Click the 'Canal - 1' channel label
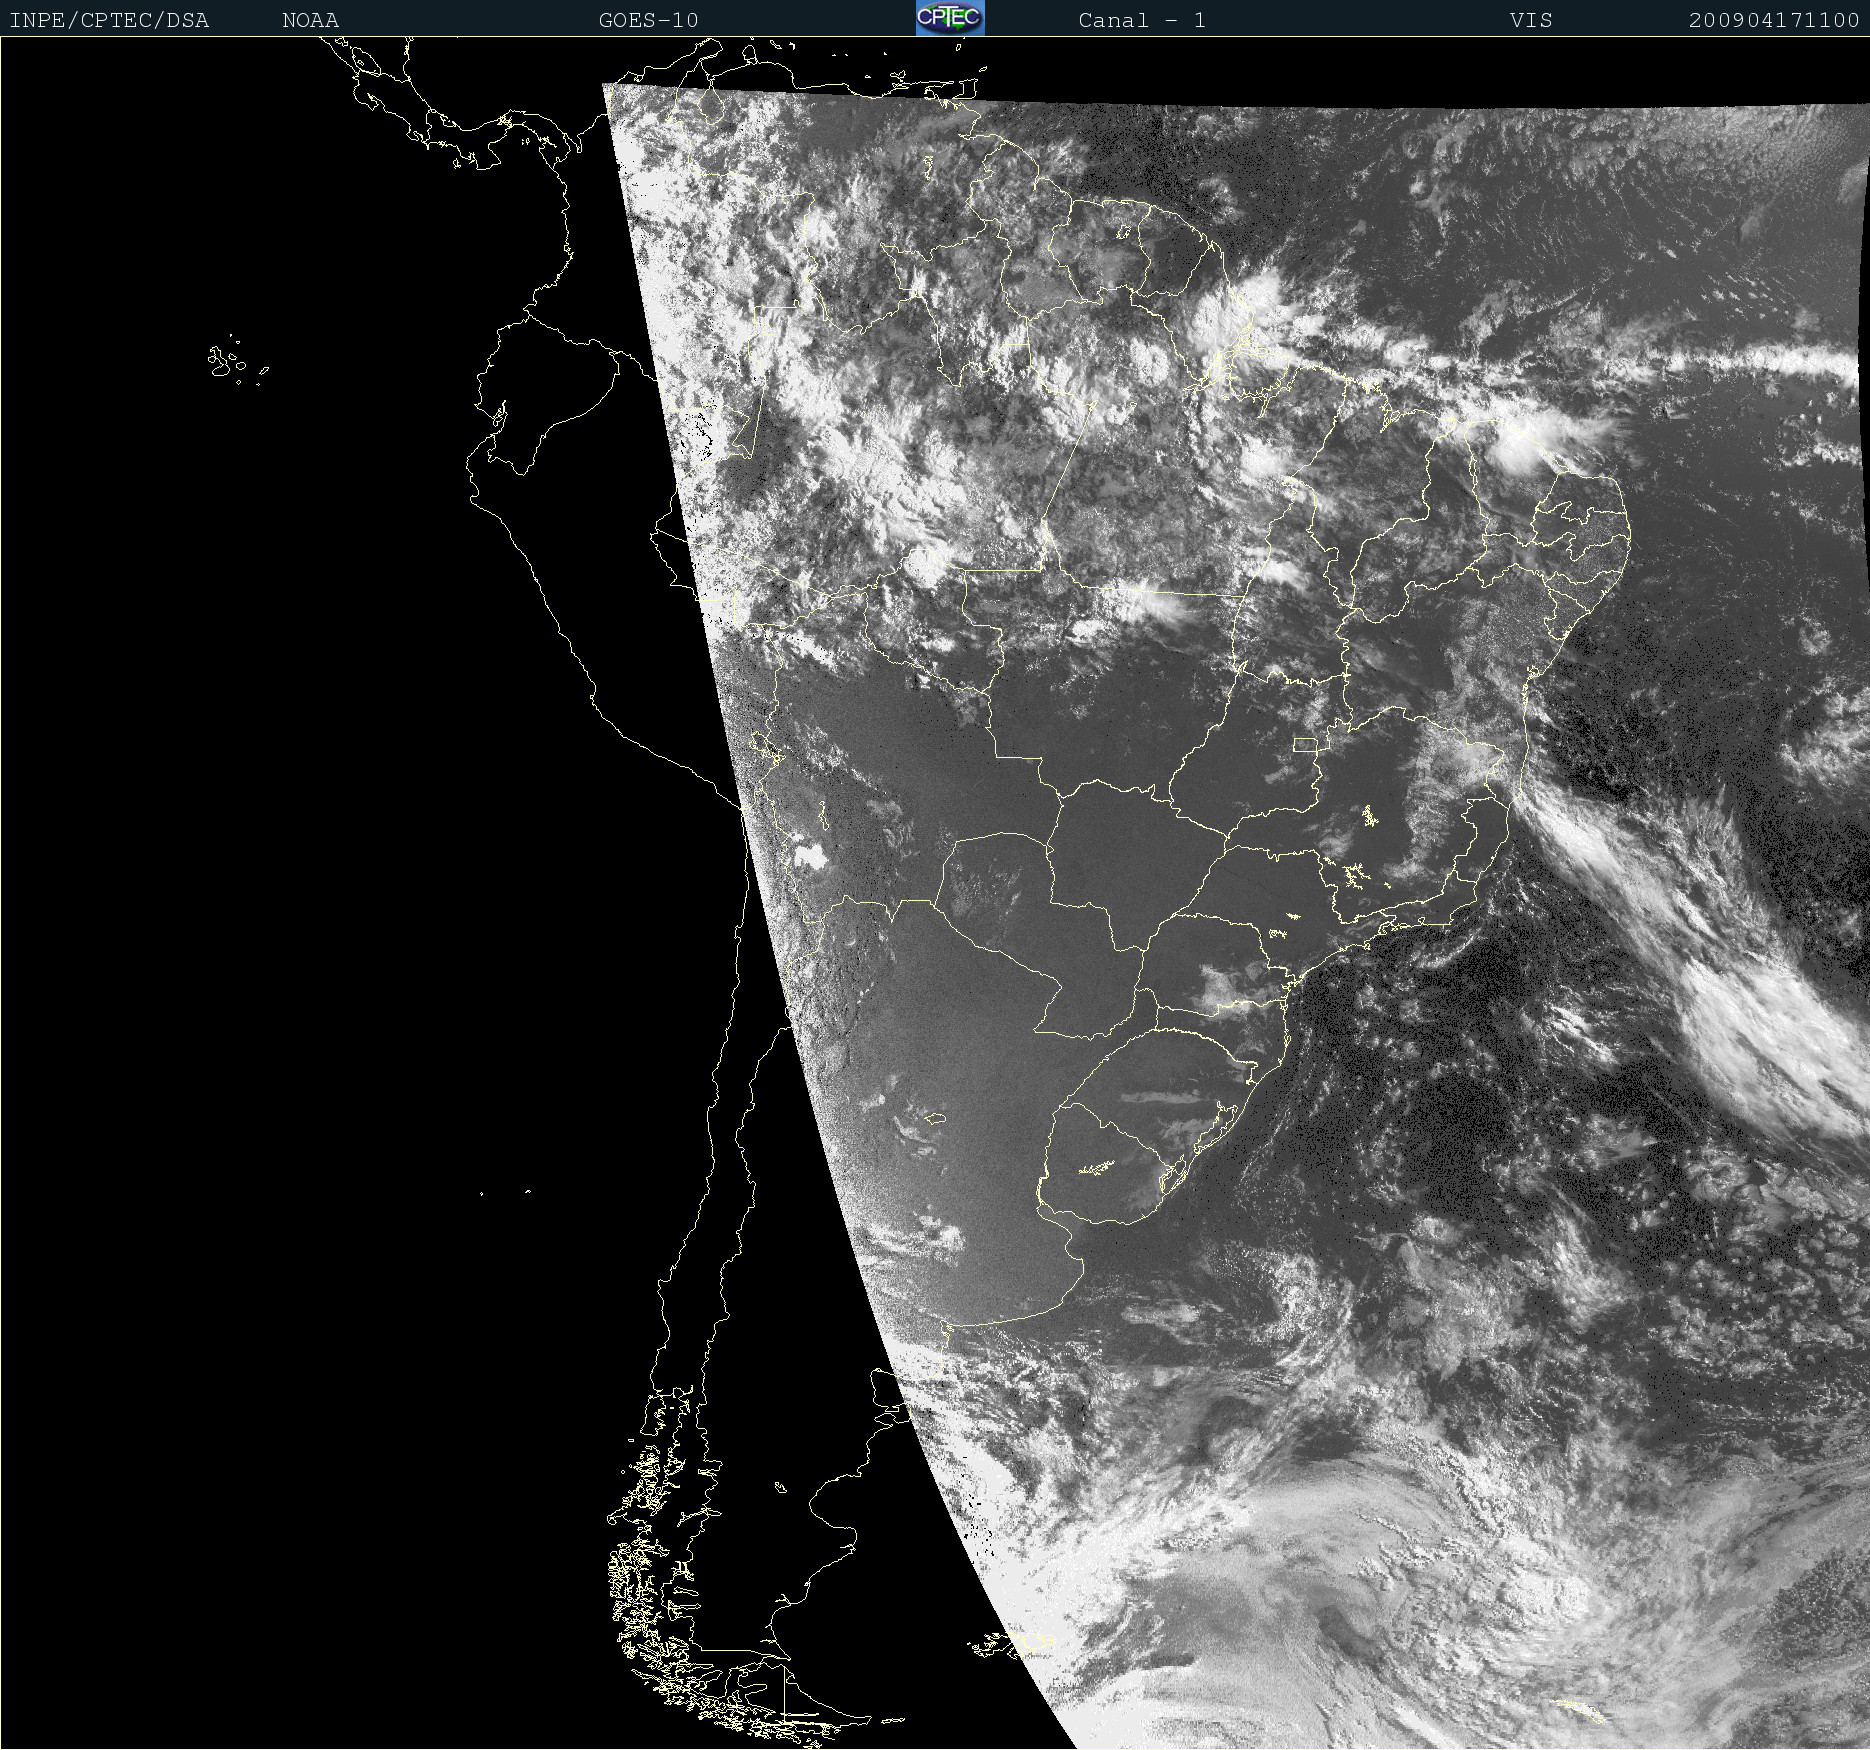The image size is (1870, 1750). (x=1142, y=20)
